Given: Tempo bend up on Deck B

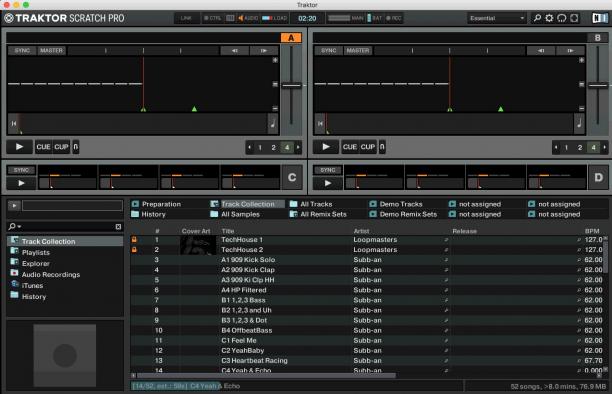Looking at the screenshot, I should point(570,50).
